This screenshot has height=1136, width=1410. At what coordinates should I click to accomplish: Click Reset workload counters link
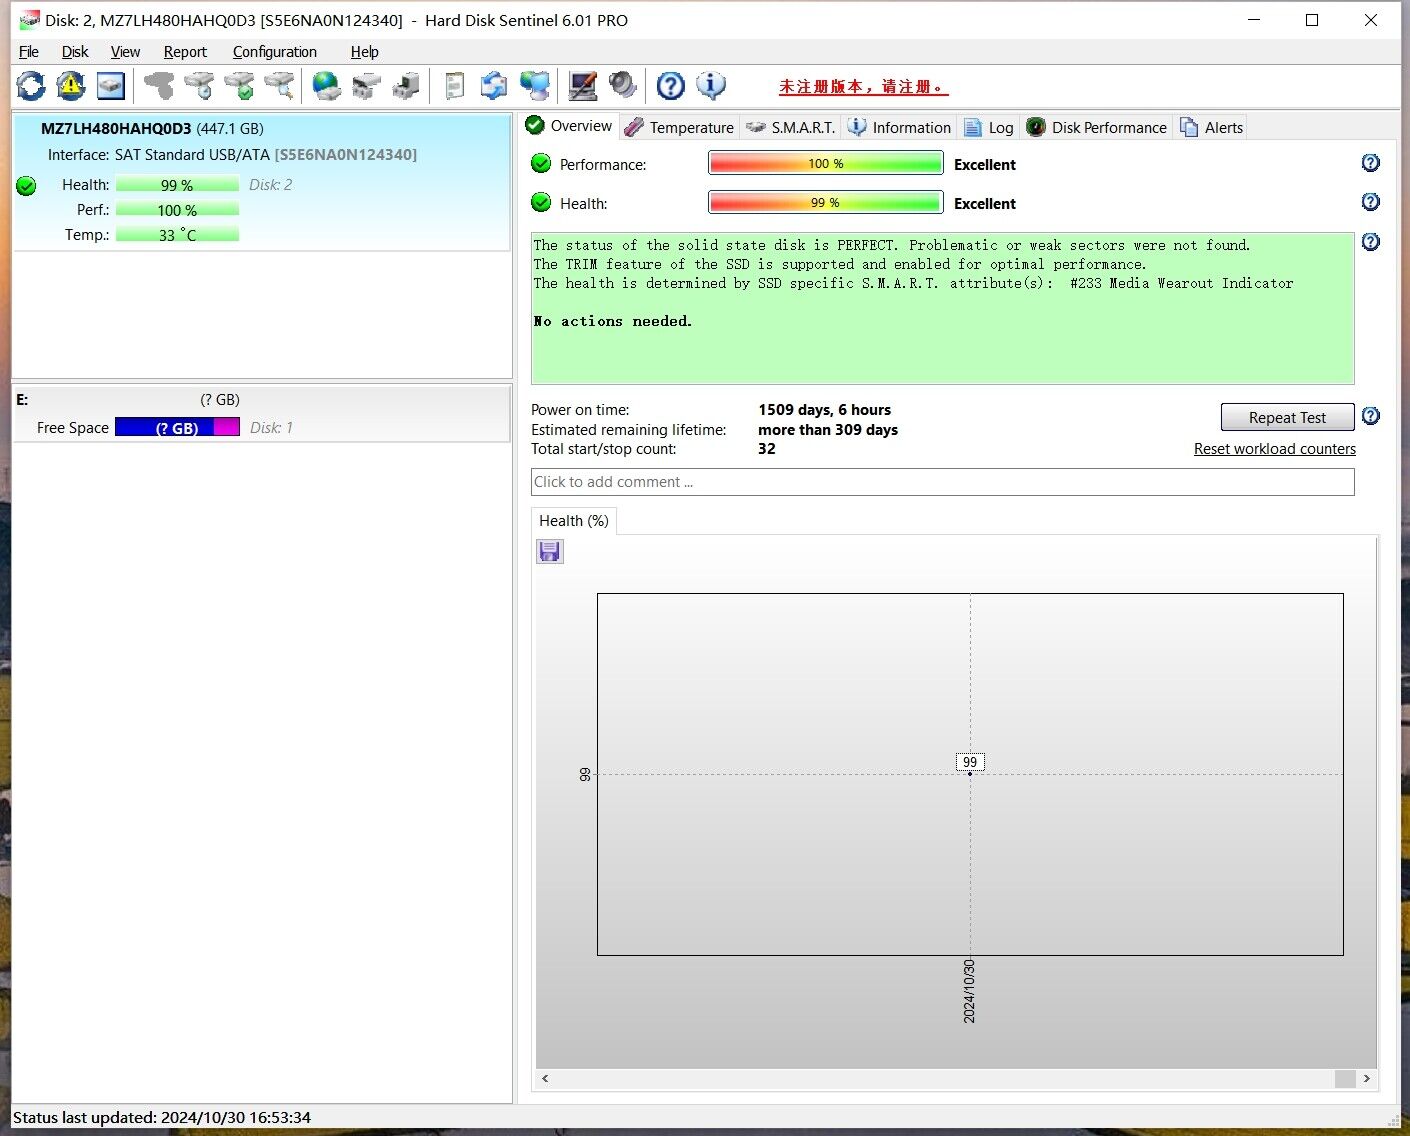pos(1275,449)
